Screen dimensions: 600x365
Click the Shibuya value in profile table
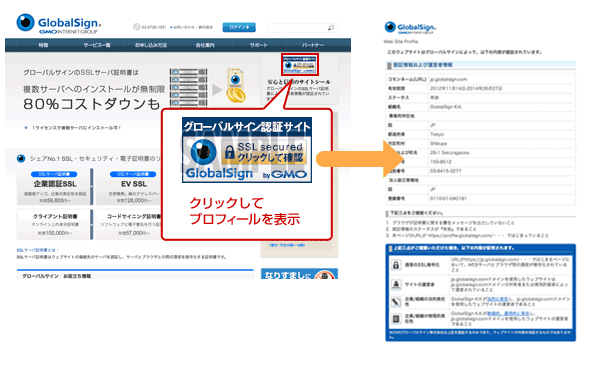[438, 143]
